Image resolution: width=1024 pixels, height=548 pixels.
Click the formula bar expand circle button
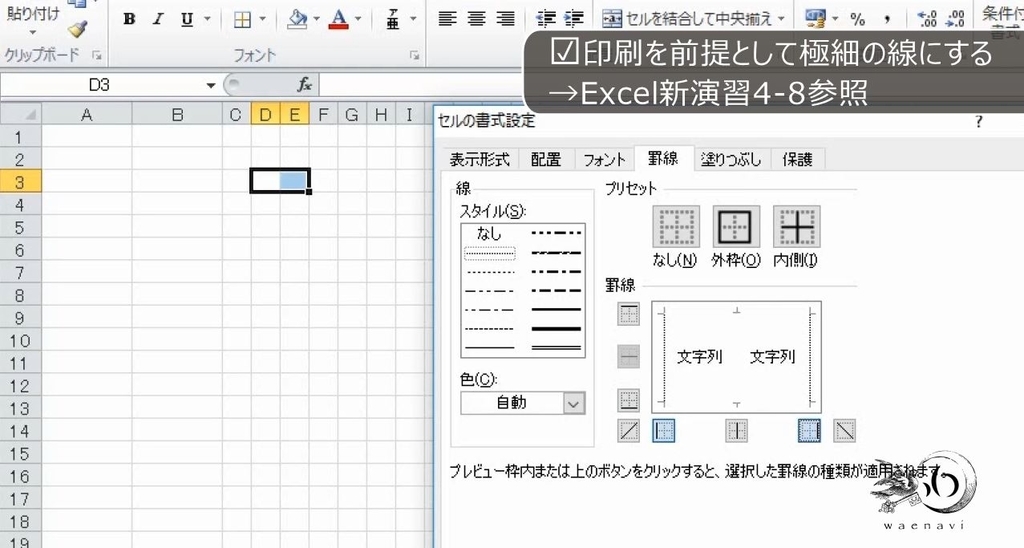click(234, 84)
